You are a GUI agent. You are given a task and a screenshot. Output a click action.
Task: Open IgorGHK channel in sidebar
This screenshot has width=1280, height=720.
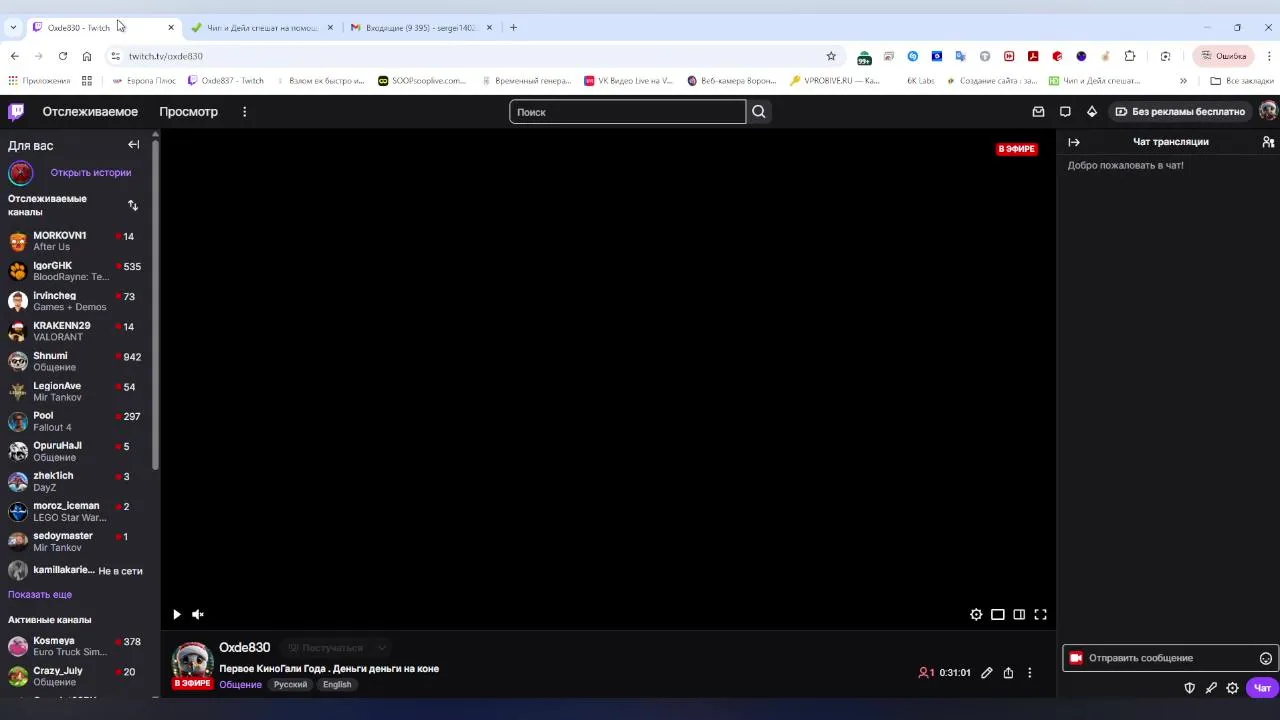click(x=75, y=271)
